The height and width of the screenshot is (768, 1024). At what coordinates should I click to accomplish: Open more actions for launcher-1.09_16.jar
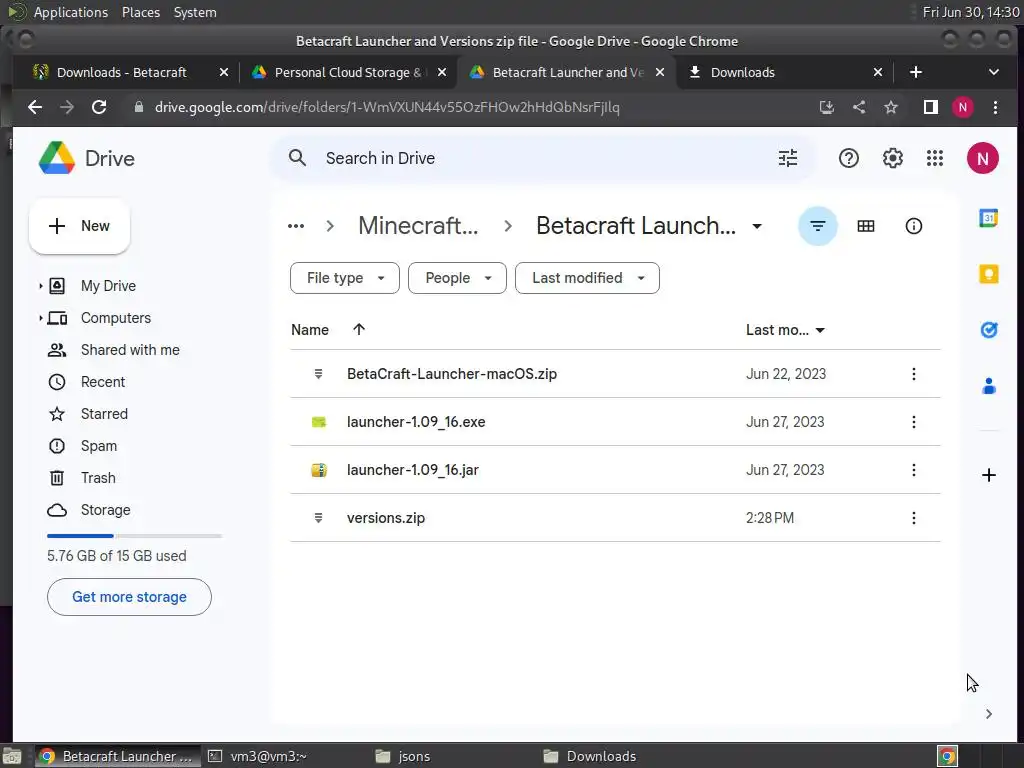tap(913, 470)
